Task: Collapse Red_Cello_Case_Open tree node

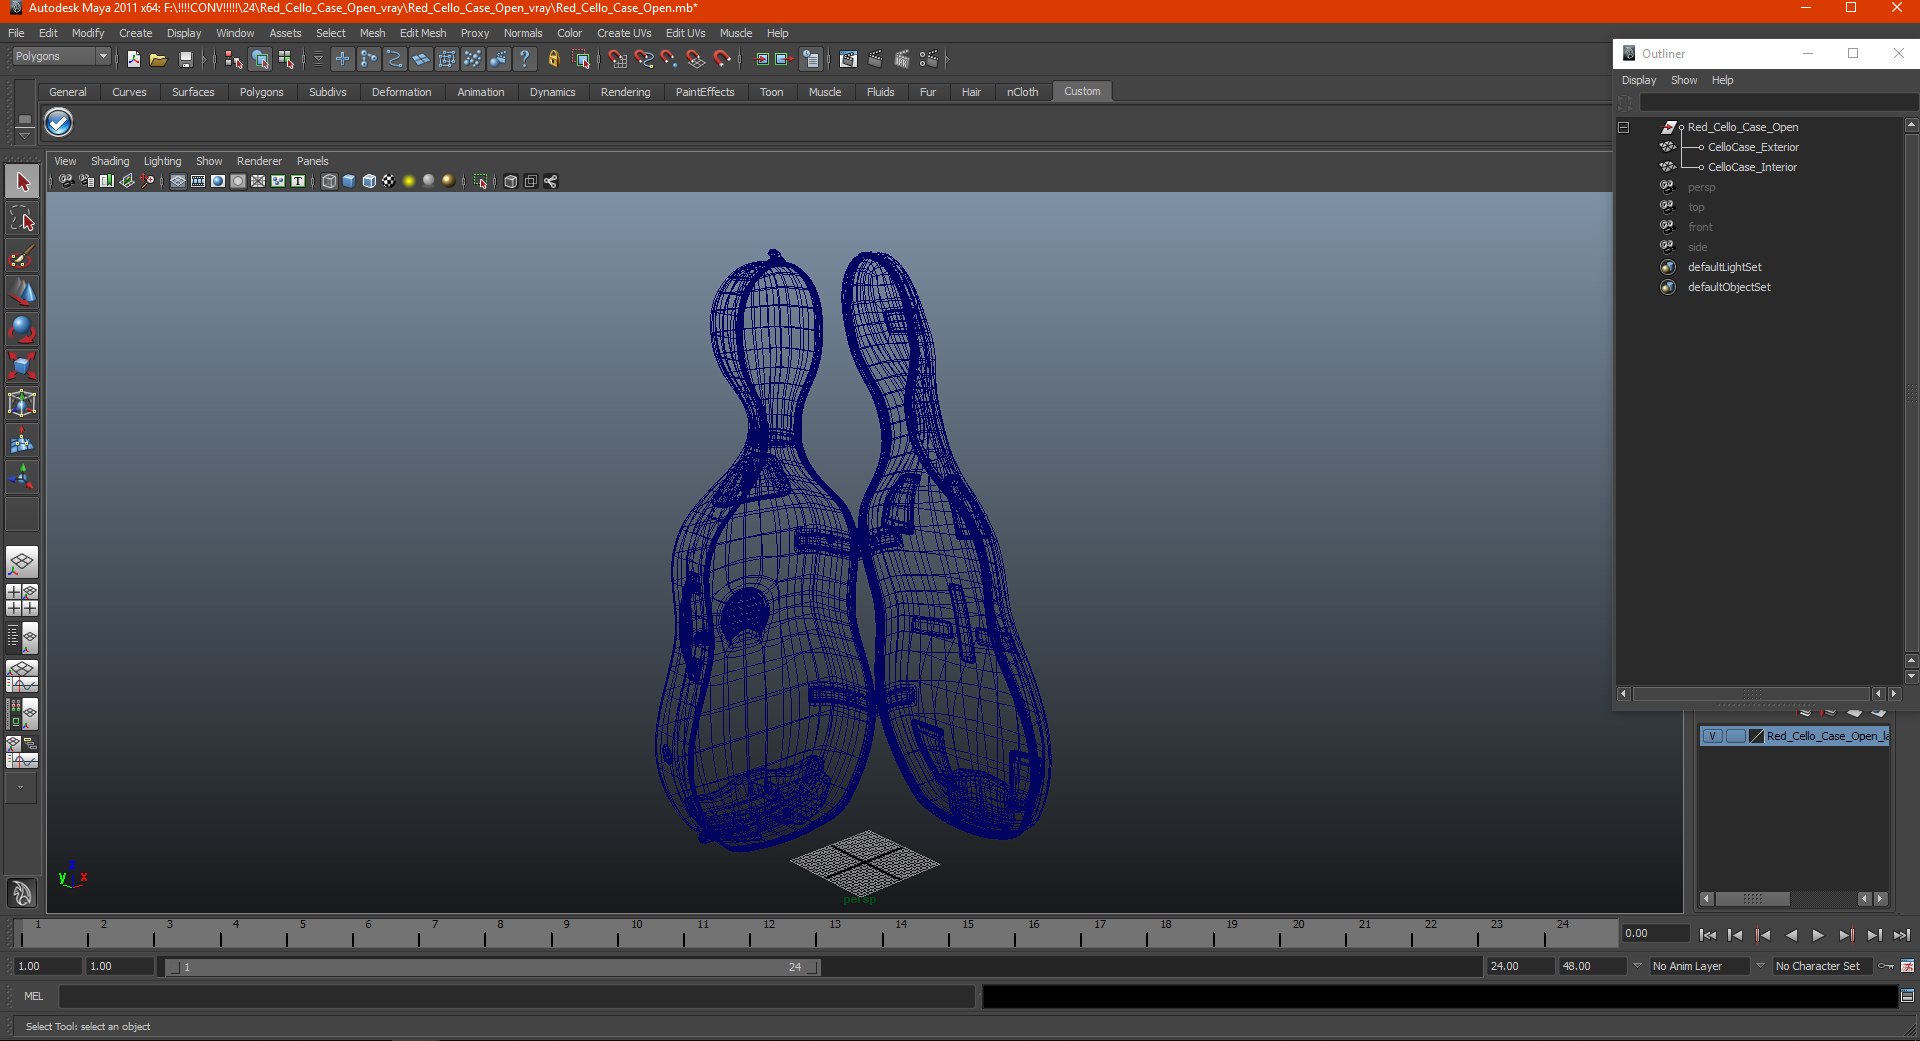Action: pos(1624,127)
